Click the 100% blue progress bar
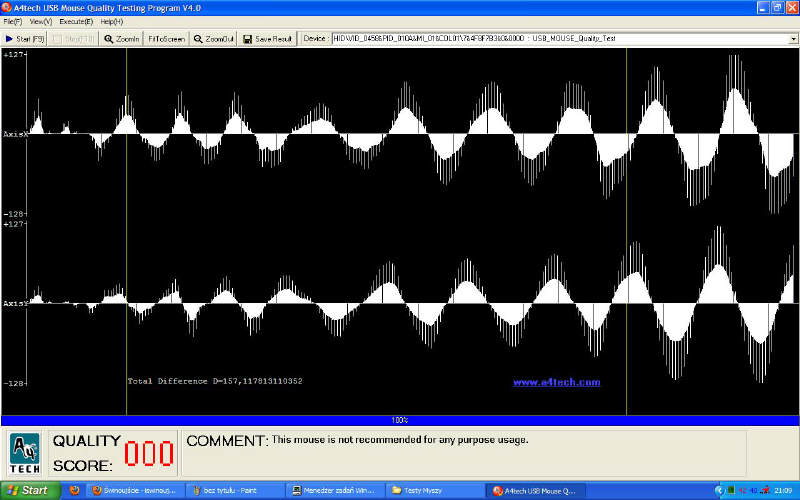 pyautogui.click(x=400, y=420)
